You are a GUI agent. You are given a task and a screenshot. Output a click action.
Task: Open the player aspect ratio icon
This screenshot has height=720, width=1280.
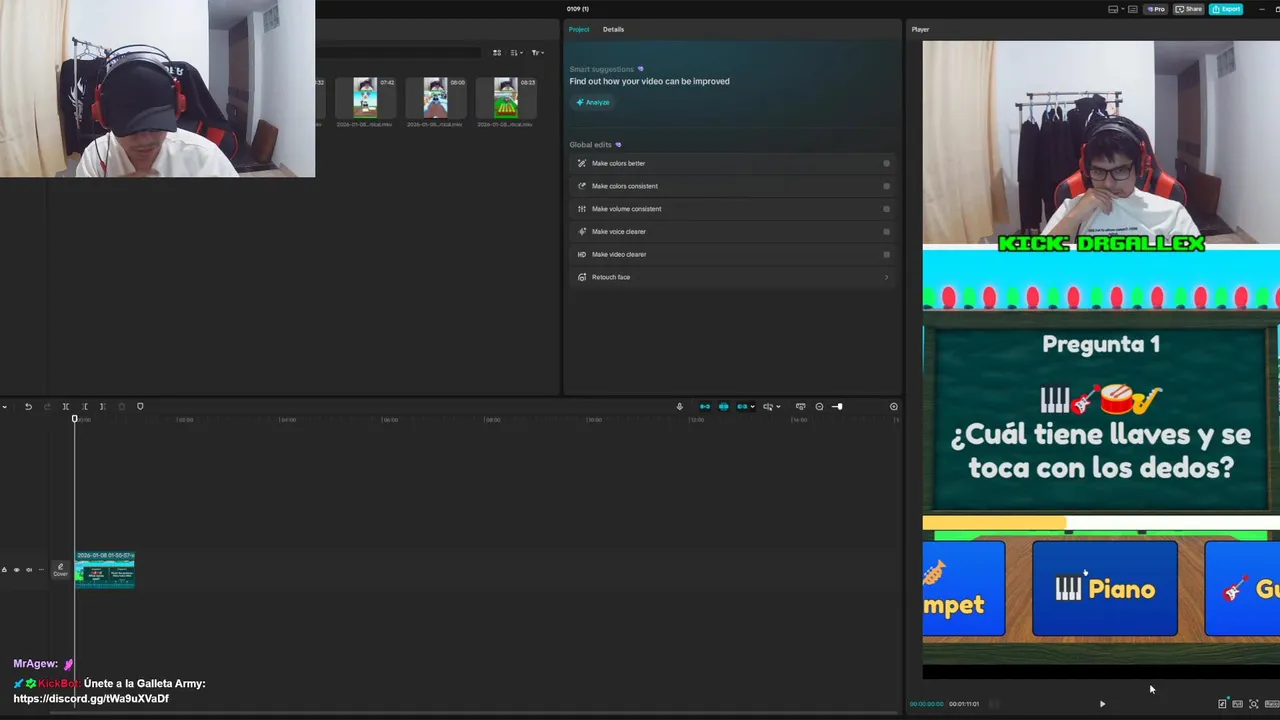click(x=1272, y=704)
